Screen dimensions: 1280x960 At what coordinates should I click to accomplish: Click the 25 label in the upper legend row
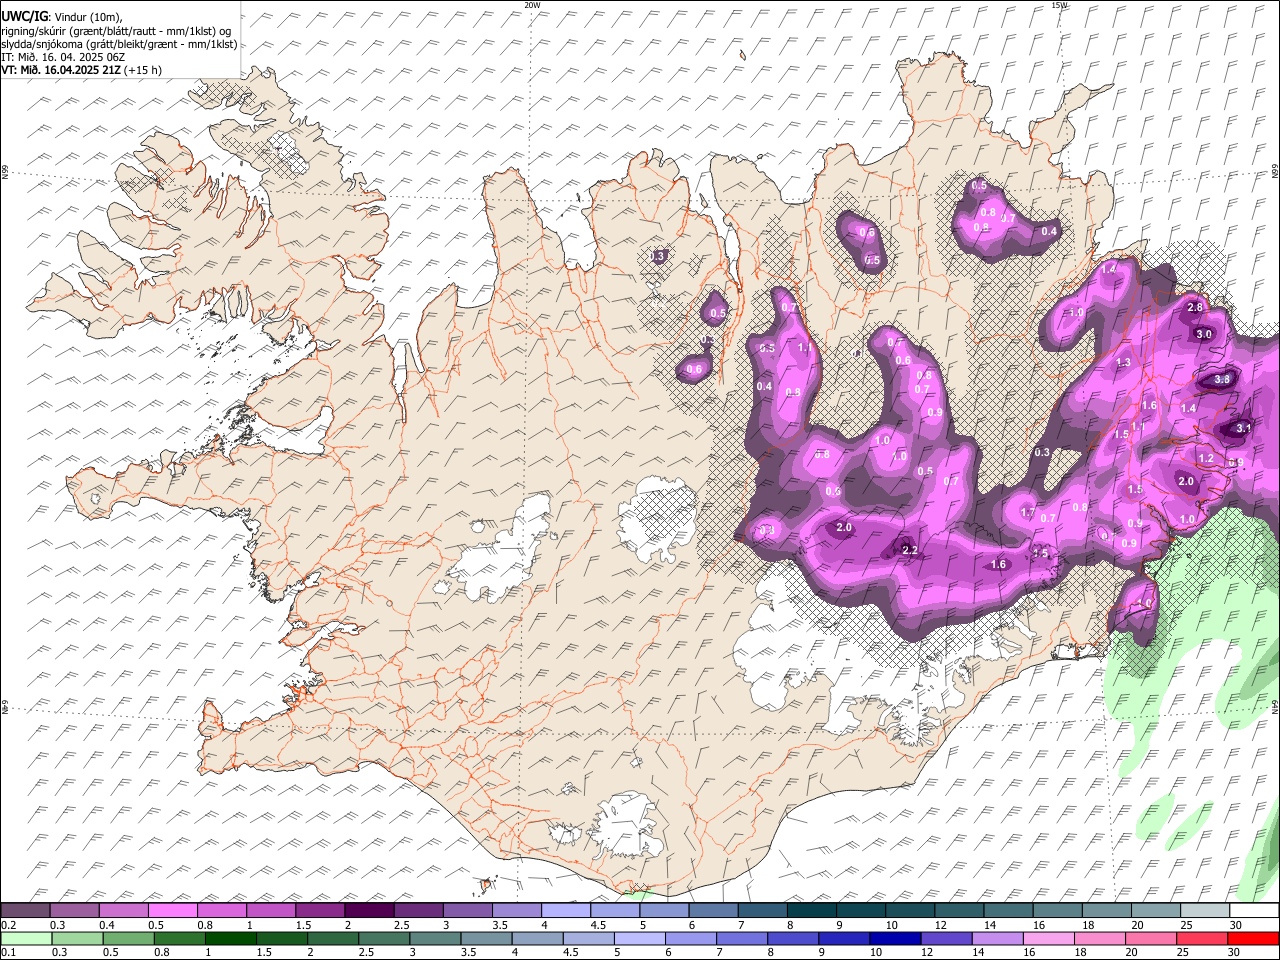click(x=1186, y=925)
